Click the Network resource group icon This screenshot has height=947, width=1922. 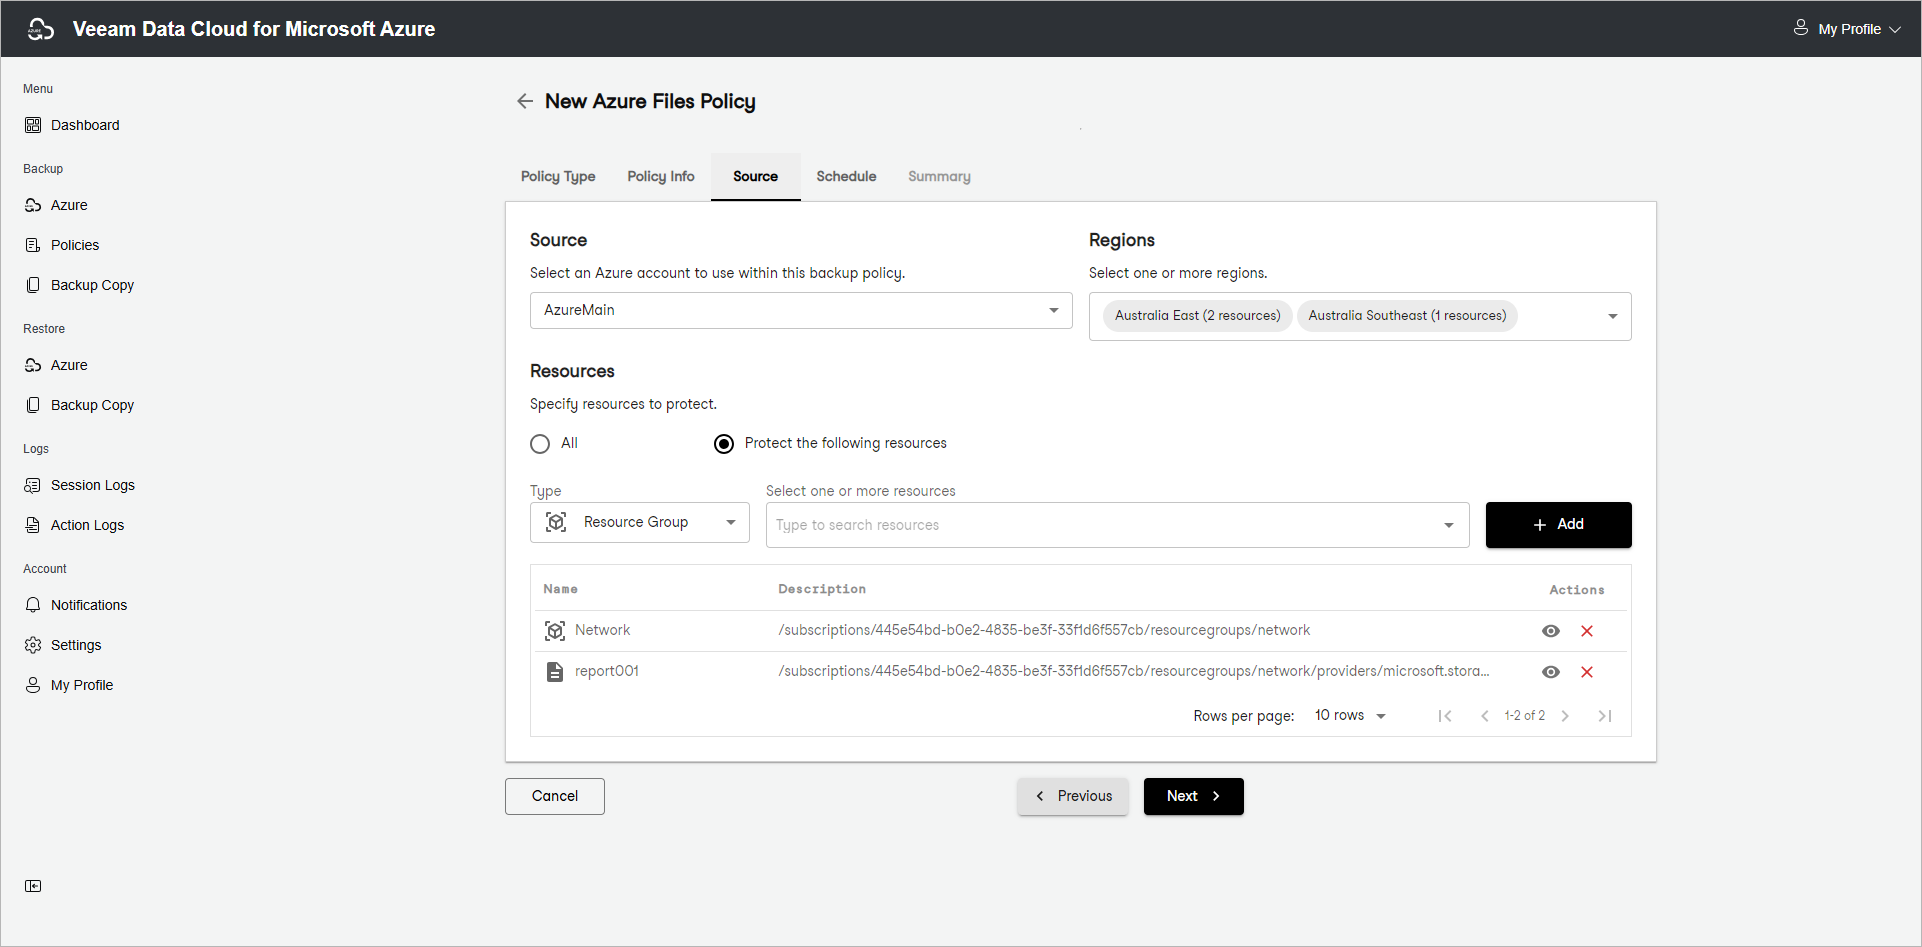(555, 631)
